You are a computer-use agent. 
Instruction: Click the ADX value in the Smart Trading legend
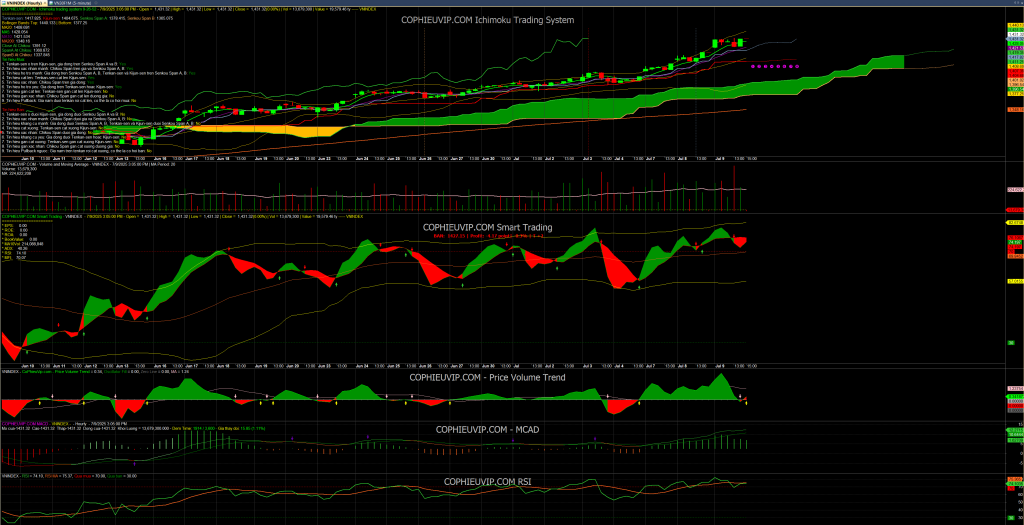pos(23,248)
